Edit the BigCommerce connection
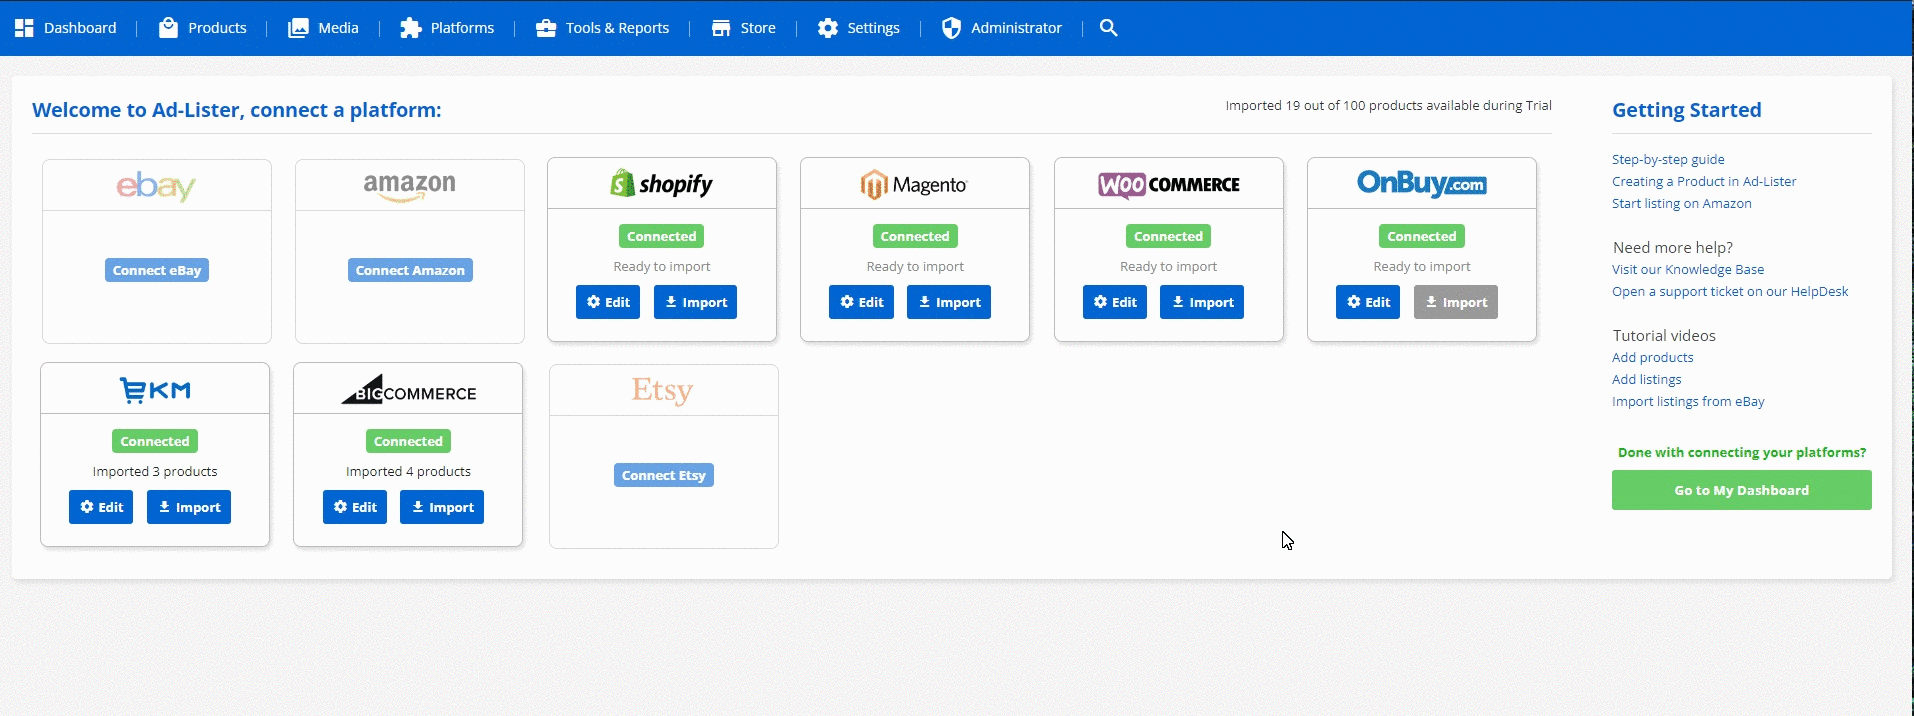This screenshot has height=716, width=1914. point(355,507)
